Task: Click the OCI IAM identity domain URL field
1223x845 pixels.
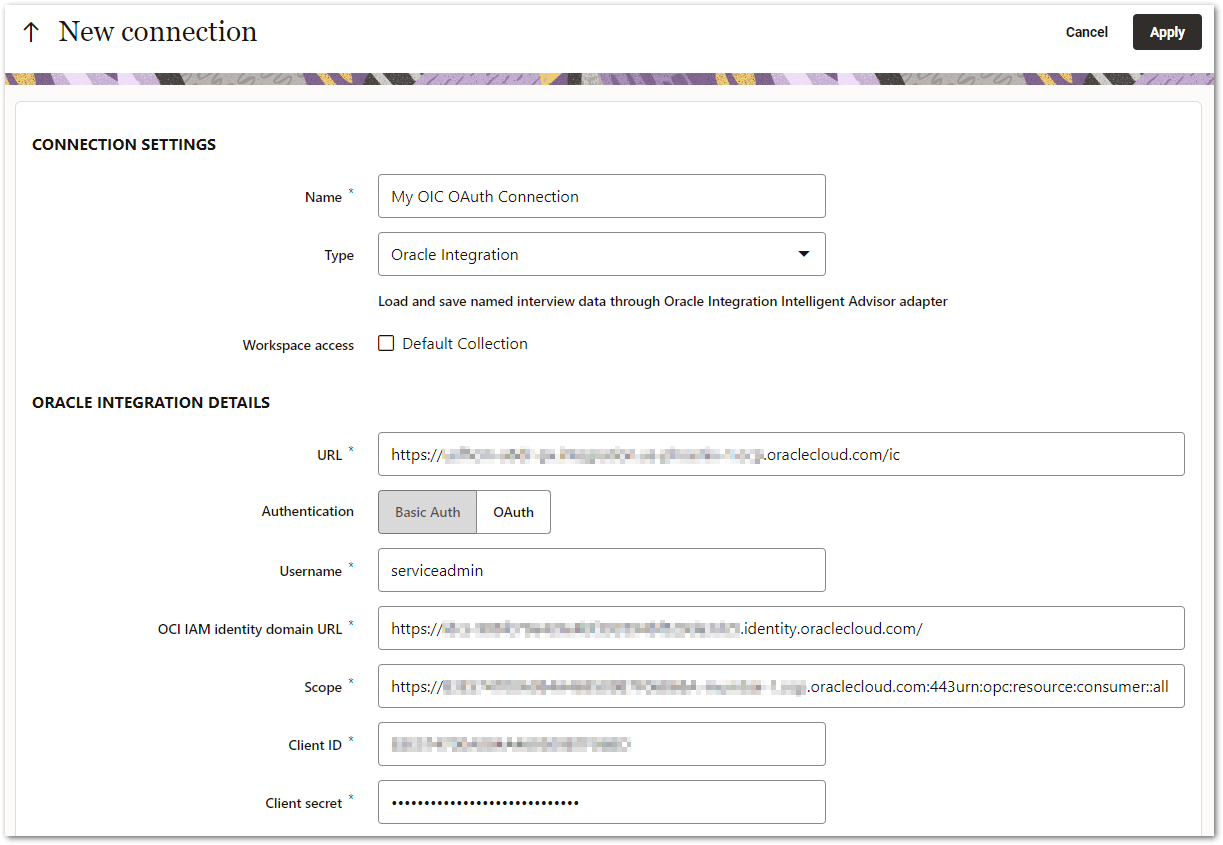Action: [780, 628]
